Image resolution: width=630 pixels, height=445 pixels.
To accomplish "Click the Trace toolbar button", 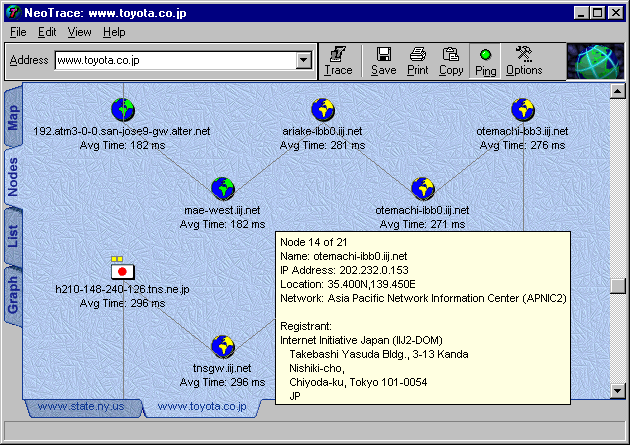I will click(x=338, y=61).
